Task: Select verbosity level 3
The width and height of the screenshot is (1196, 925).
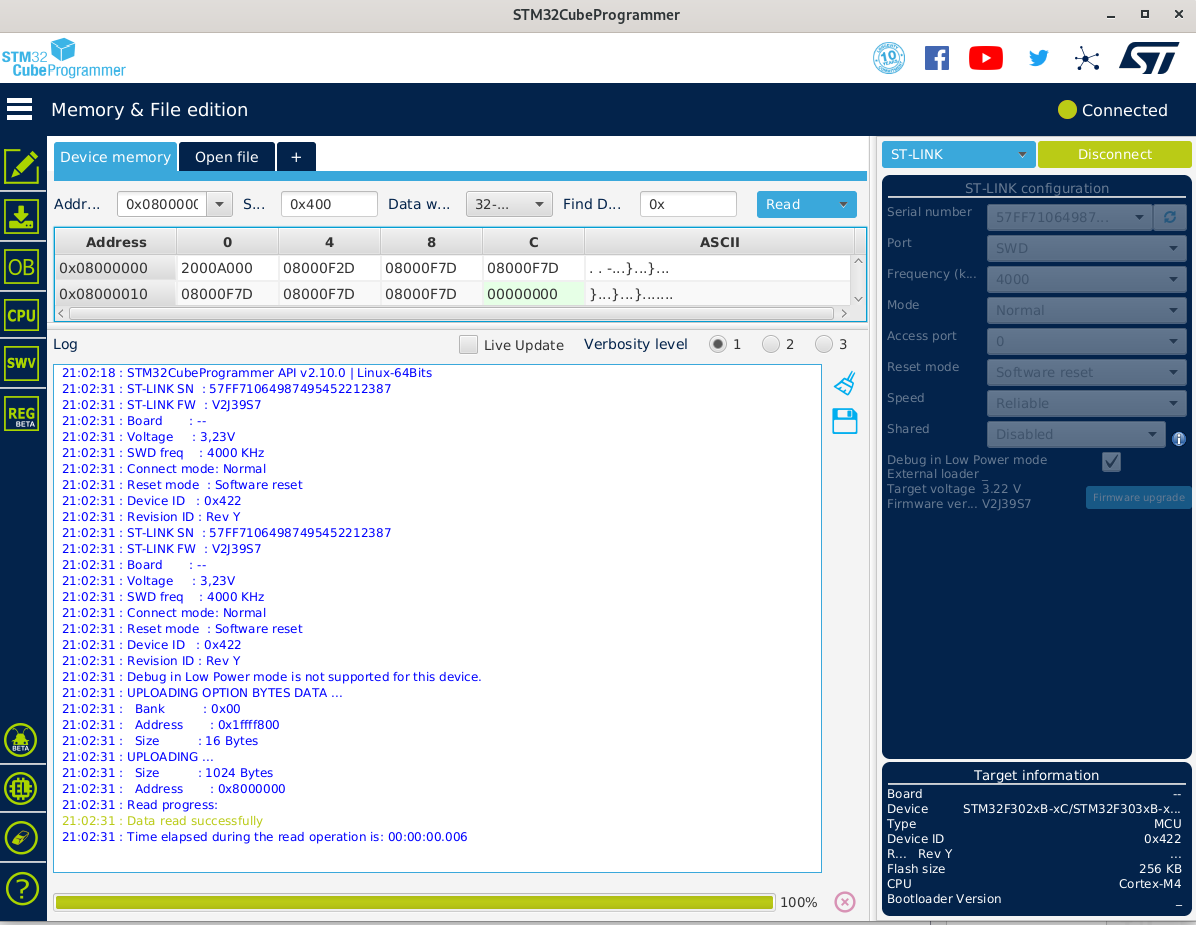Action: pyautogui.click(x=823, y=345)
